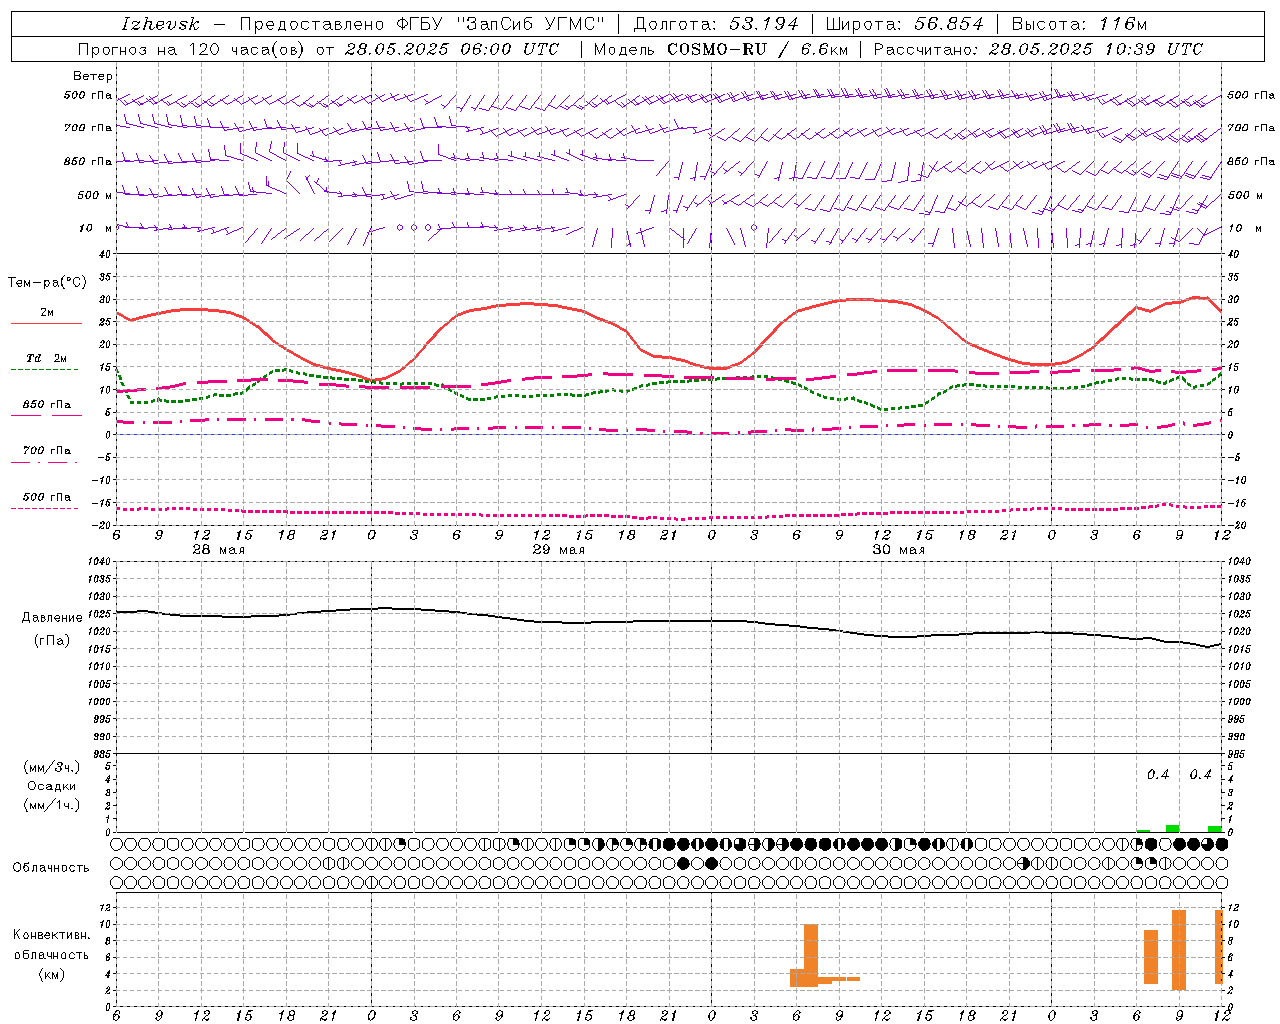This screenshot has width=1280, height=1024.
Task: Click the 'Давление' pressure label
Action: click(x=52, y=618)
